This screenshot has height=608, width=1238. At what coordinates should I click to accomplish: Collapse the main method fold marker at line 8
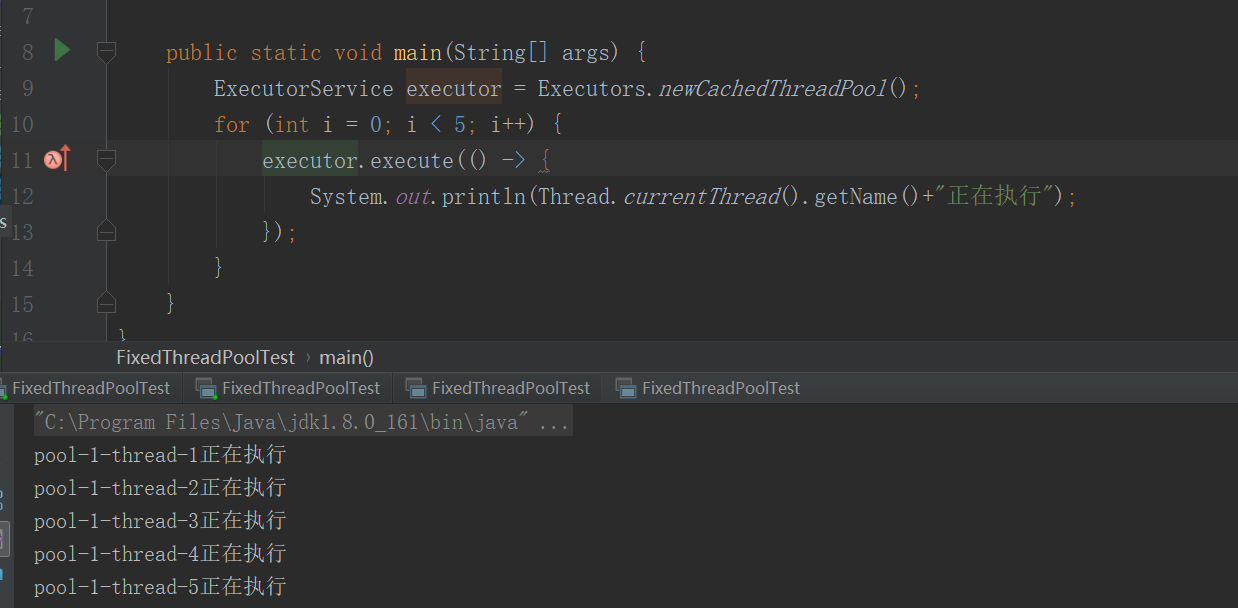click(106, 51)
